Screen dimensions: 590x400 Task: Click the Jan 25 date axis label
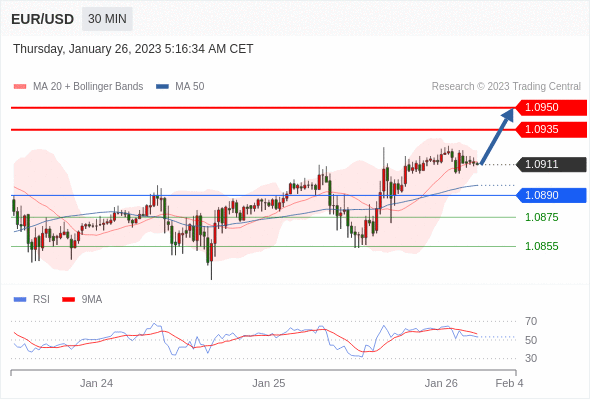pos(269,383)
